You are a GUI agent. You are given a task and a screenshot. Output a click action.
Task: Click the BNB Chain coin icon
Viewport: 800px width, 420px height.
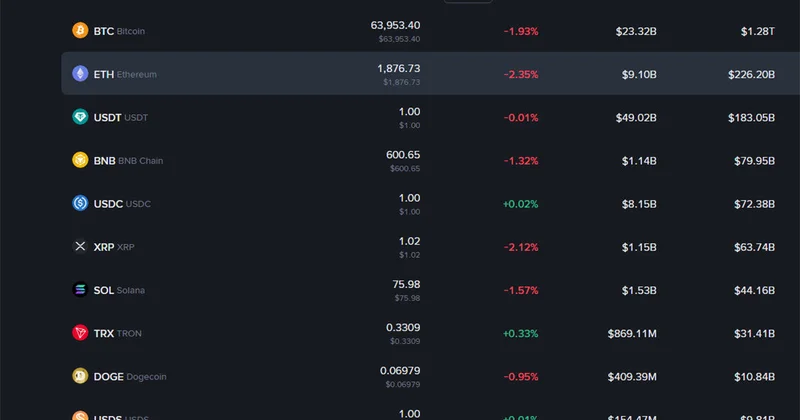[x=80, y=160]
